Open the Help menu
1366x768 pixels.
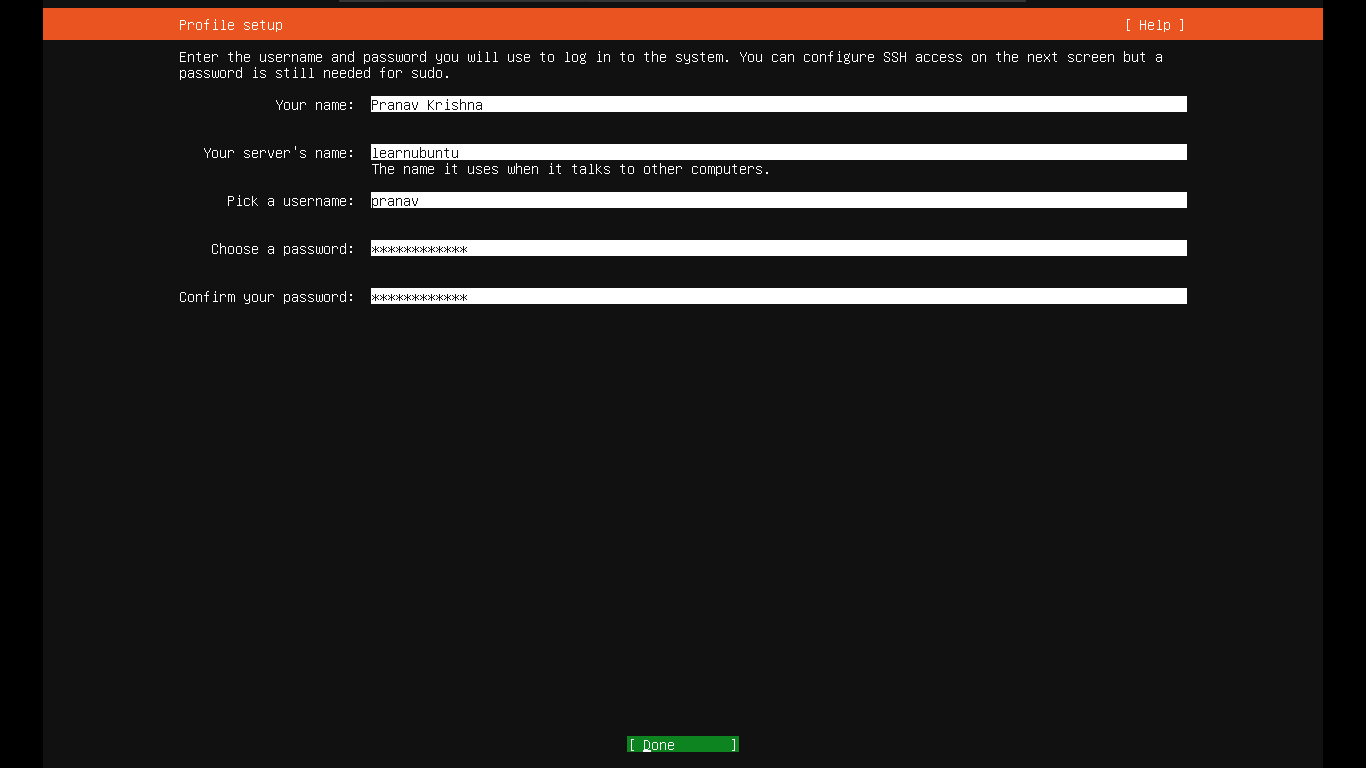pyautogui.click(x=1154, y=25)
